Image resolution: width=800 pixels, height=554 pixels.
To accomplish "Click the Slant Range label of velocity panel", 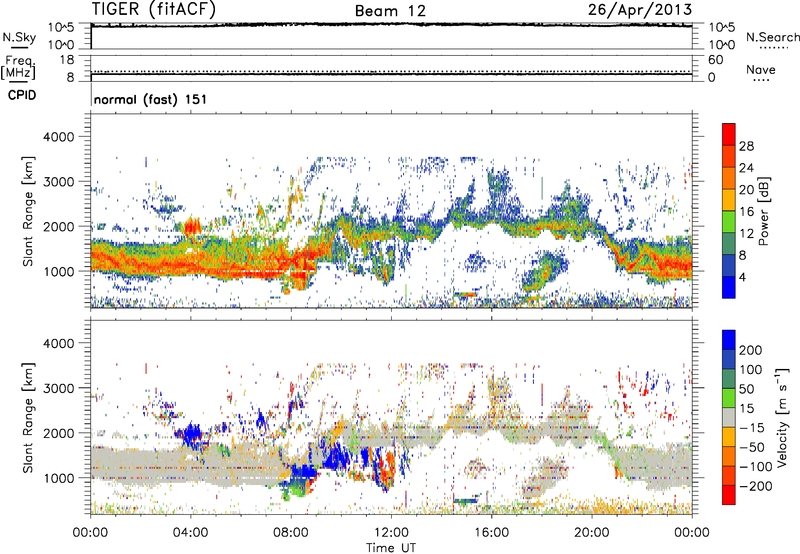I will [x=28, y=418].
